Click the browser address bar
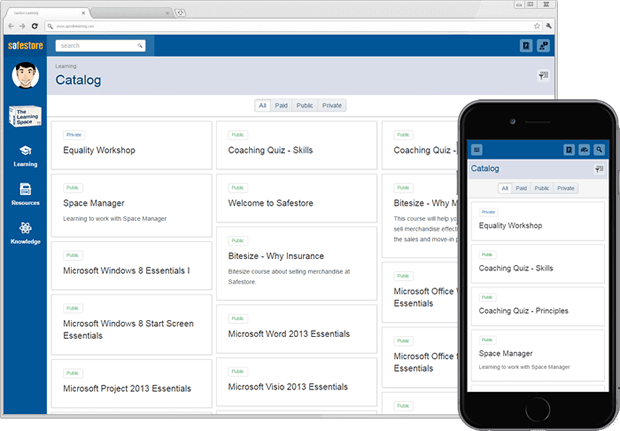620x431 pixels. pyautogui.click(x=293, y=26)
